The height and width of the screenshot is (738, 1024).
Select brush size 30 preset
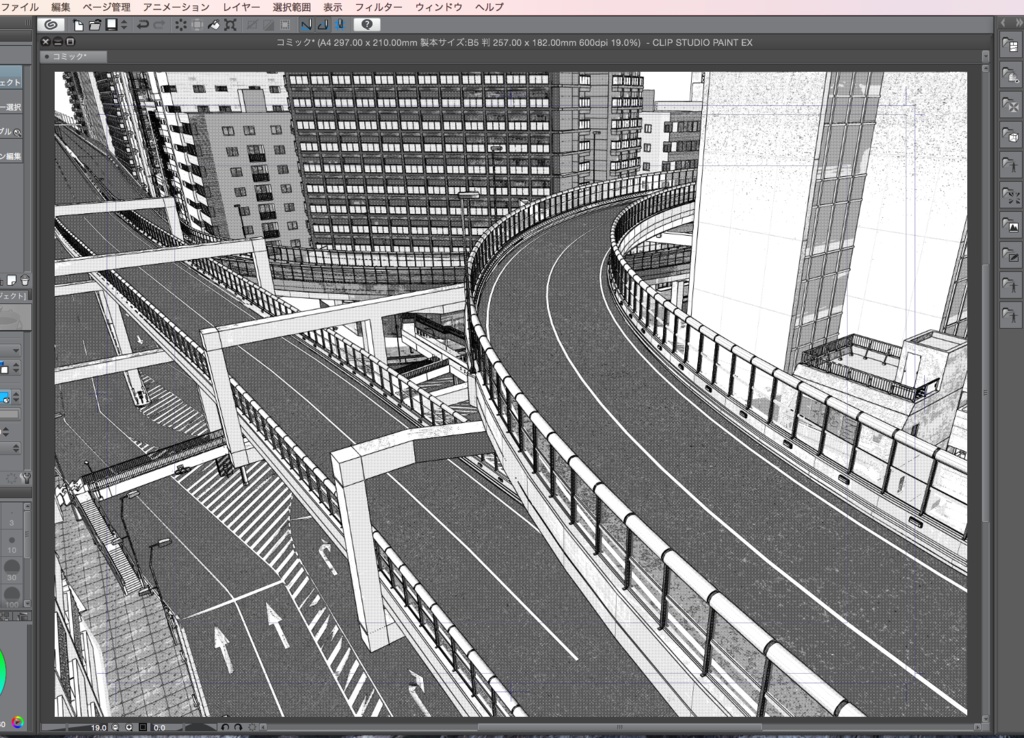(x=12, y=571)
